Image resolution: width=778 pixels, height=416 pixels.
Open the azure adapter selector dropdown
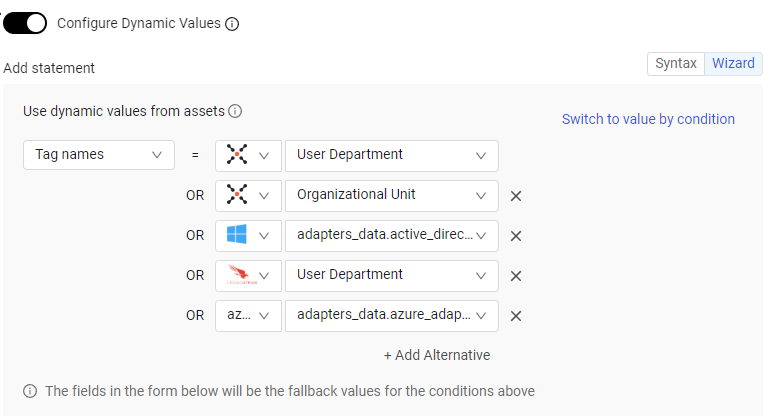(x=248, y=315)
